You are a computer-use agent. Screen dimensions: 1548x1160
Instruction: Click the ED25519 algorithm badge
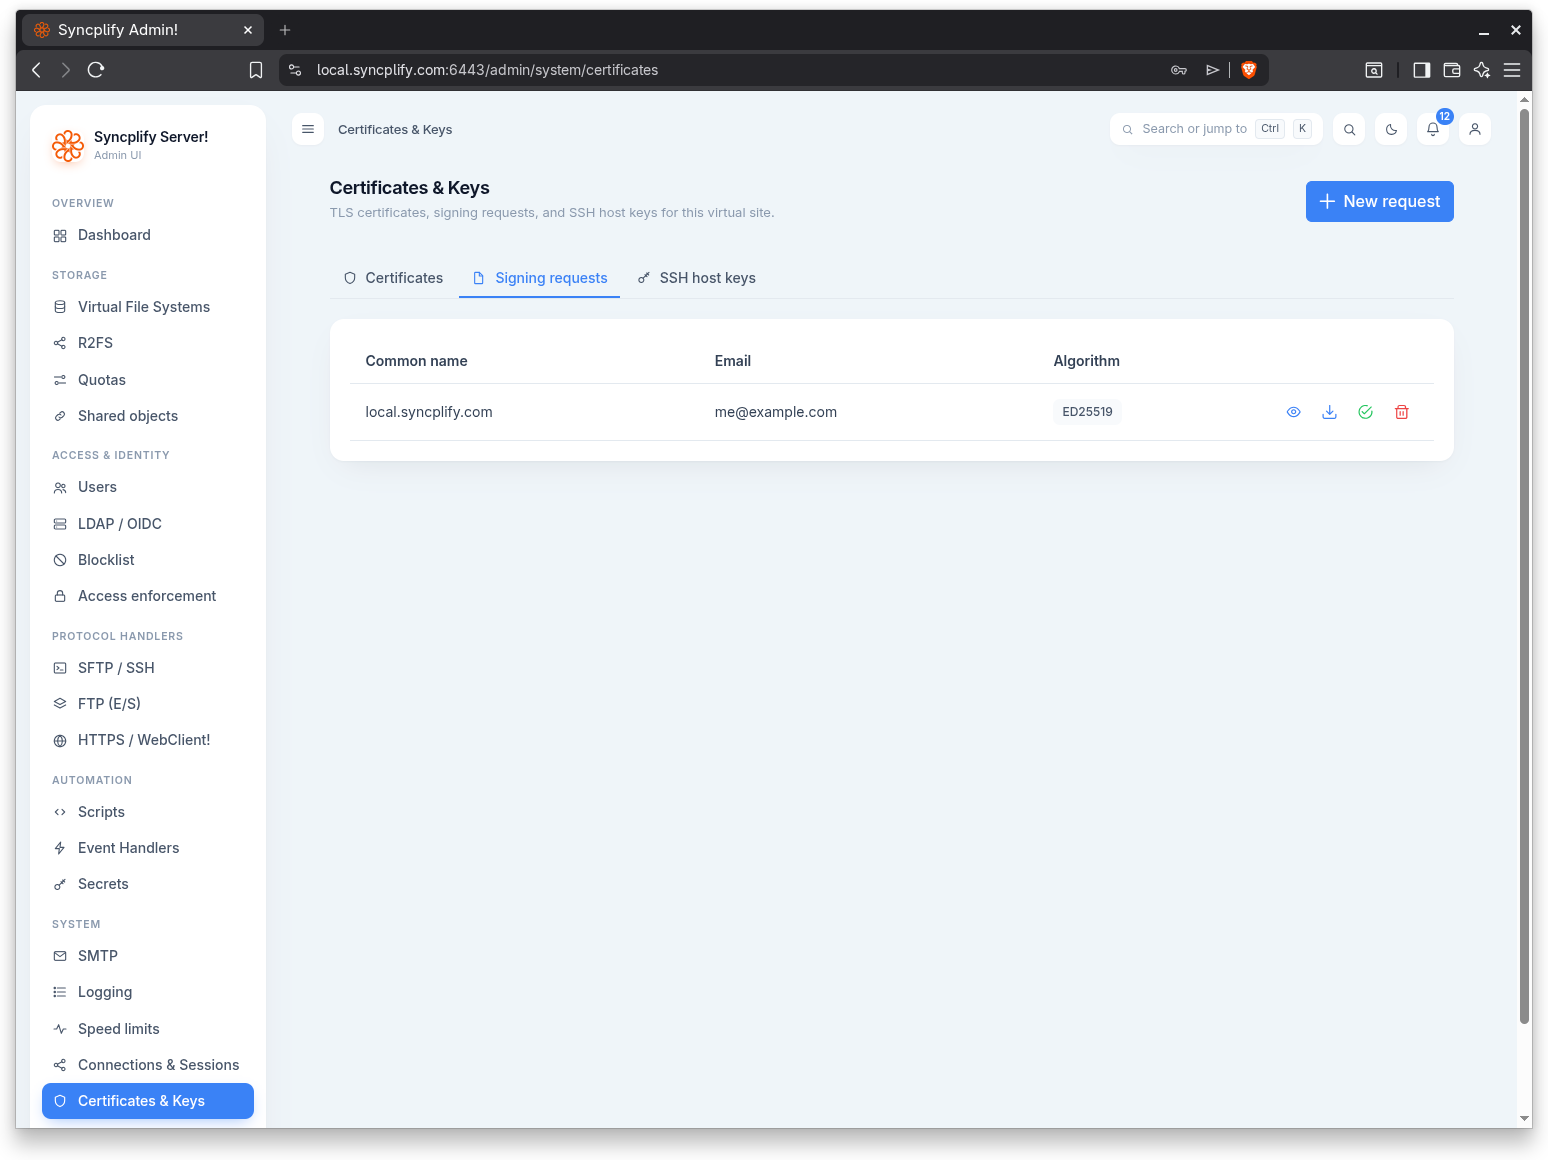pyautogui.click(x=1087, y=412)
